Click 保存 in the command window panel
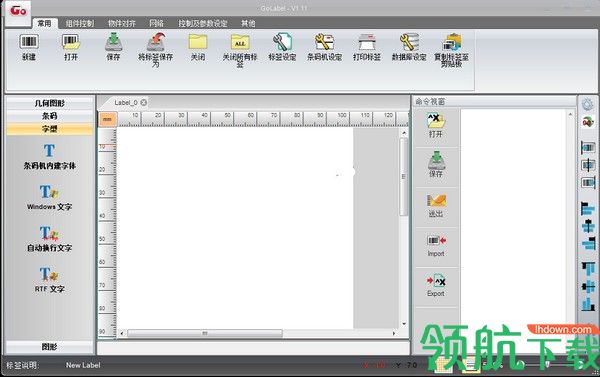The height and width of the screenshot is (377, 600). pos(436,165)
